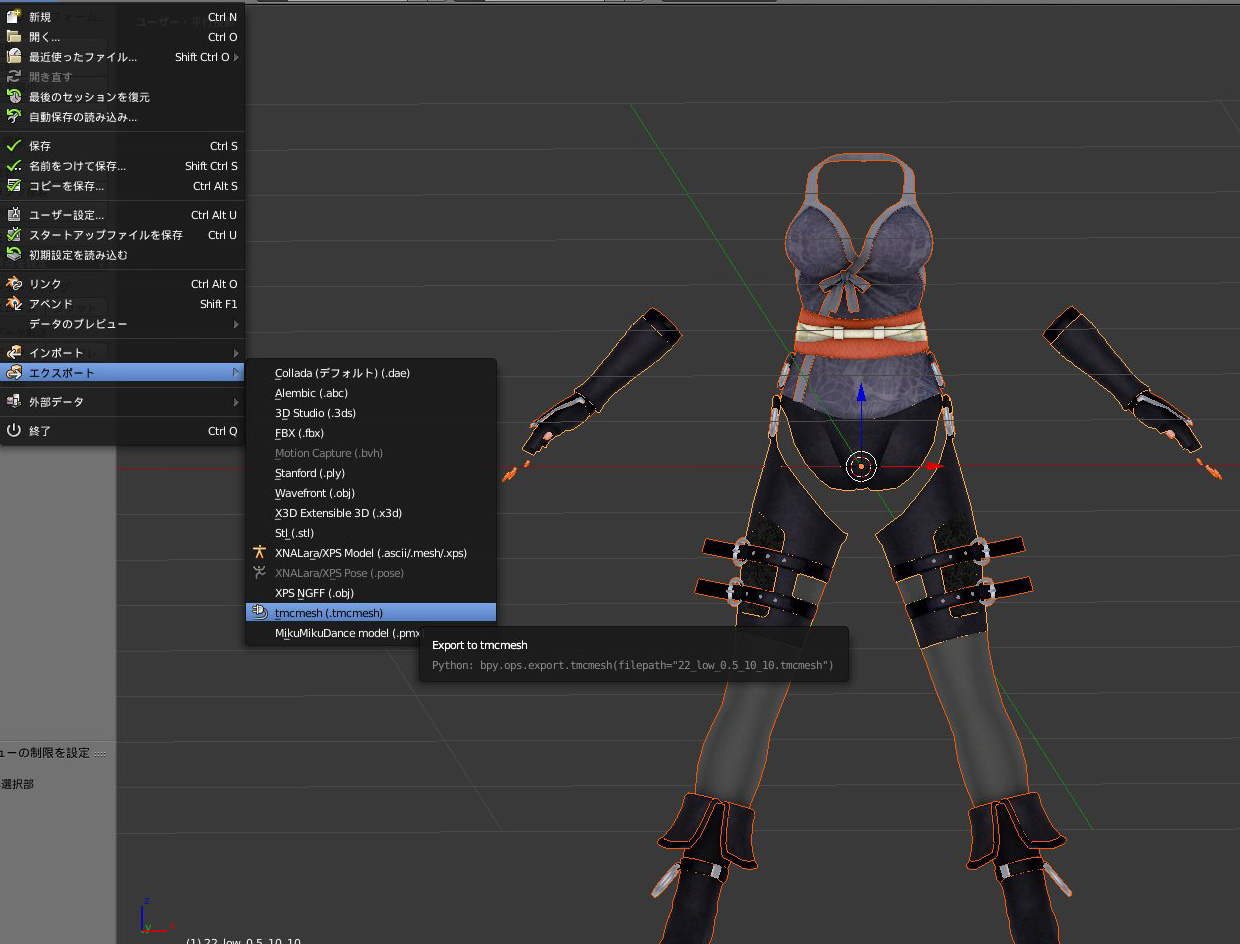This screenshot has height=944, width=1240.
Task: Click the 外部データ icon
Action: (x=14, y=402)
